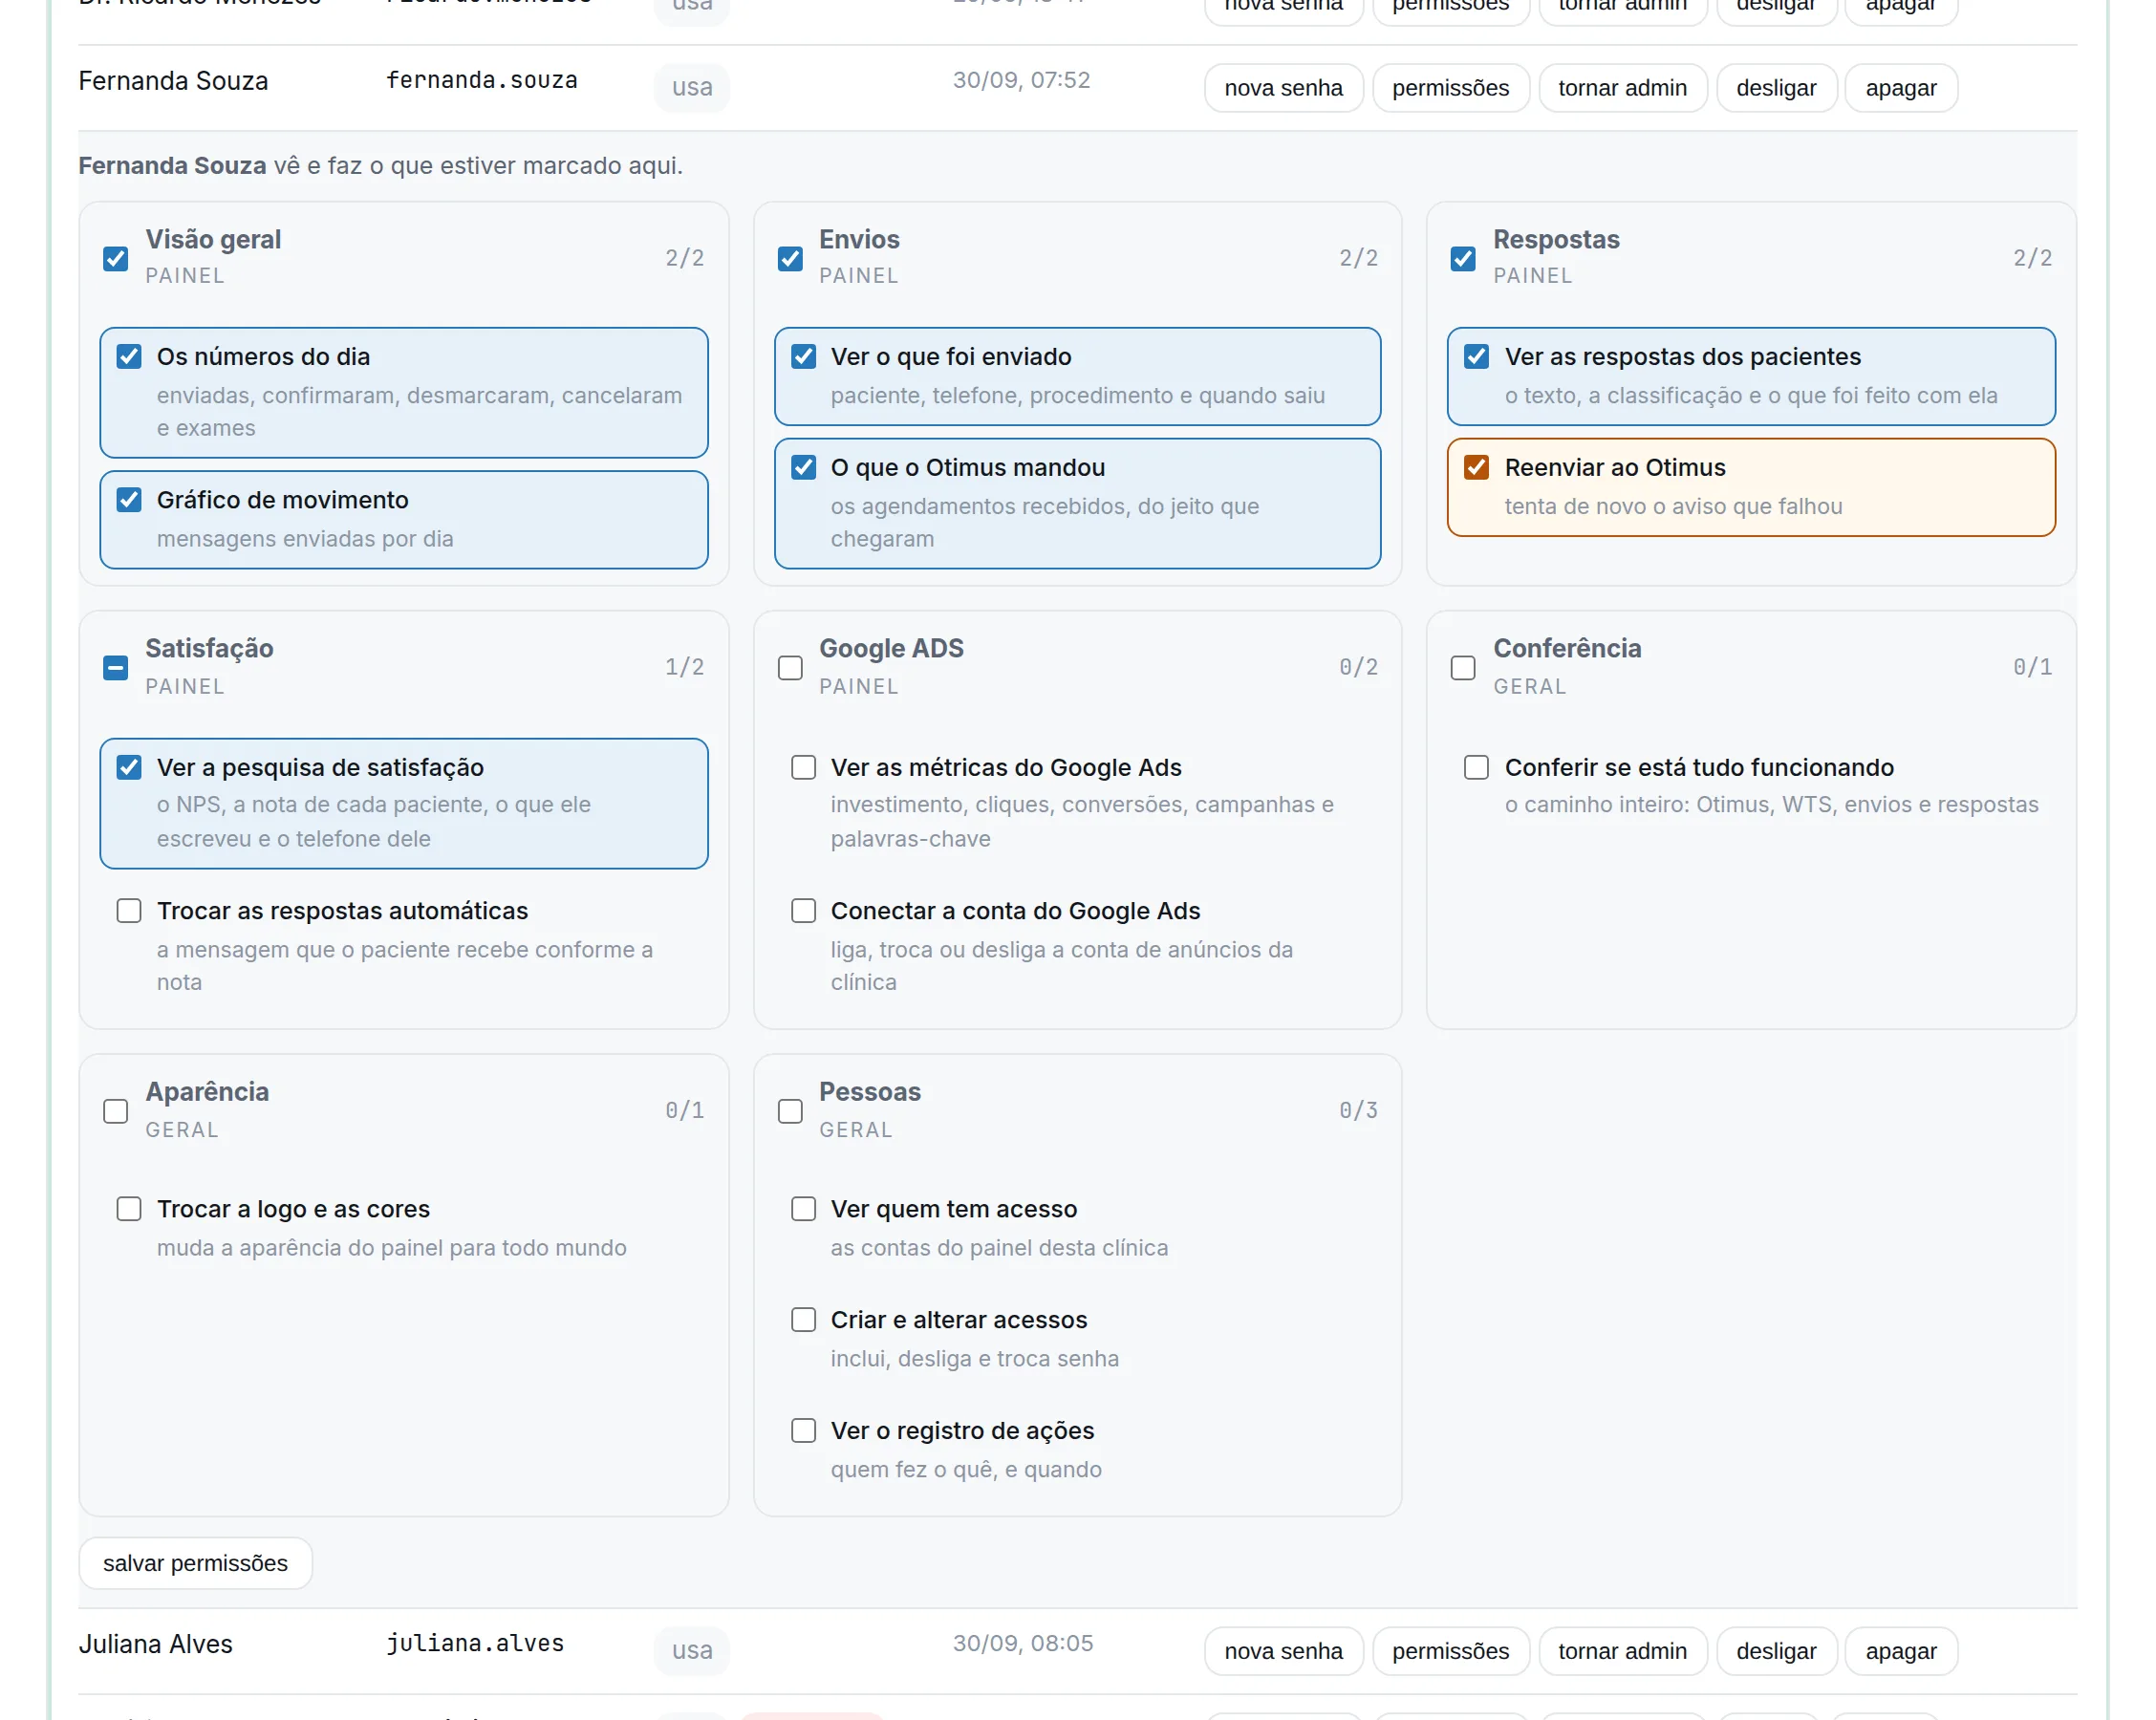Click the 'juliana.alves' username text
This screenshot has height=1720, width=2156.
pos(475,1644)
